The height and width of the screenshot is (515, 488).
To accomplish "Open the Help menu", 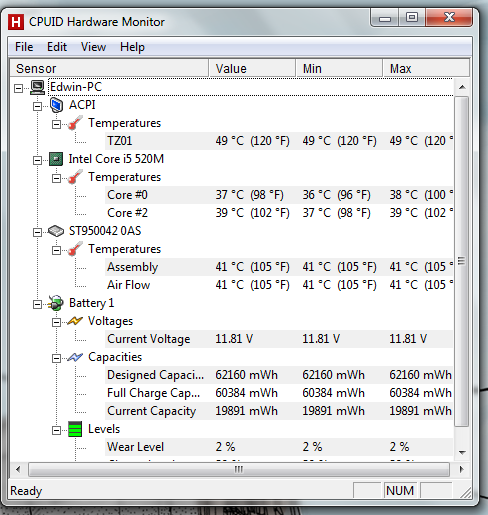I will (132, 47).
